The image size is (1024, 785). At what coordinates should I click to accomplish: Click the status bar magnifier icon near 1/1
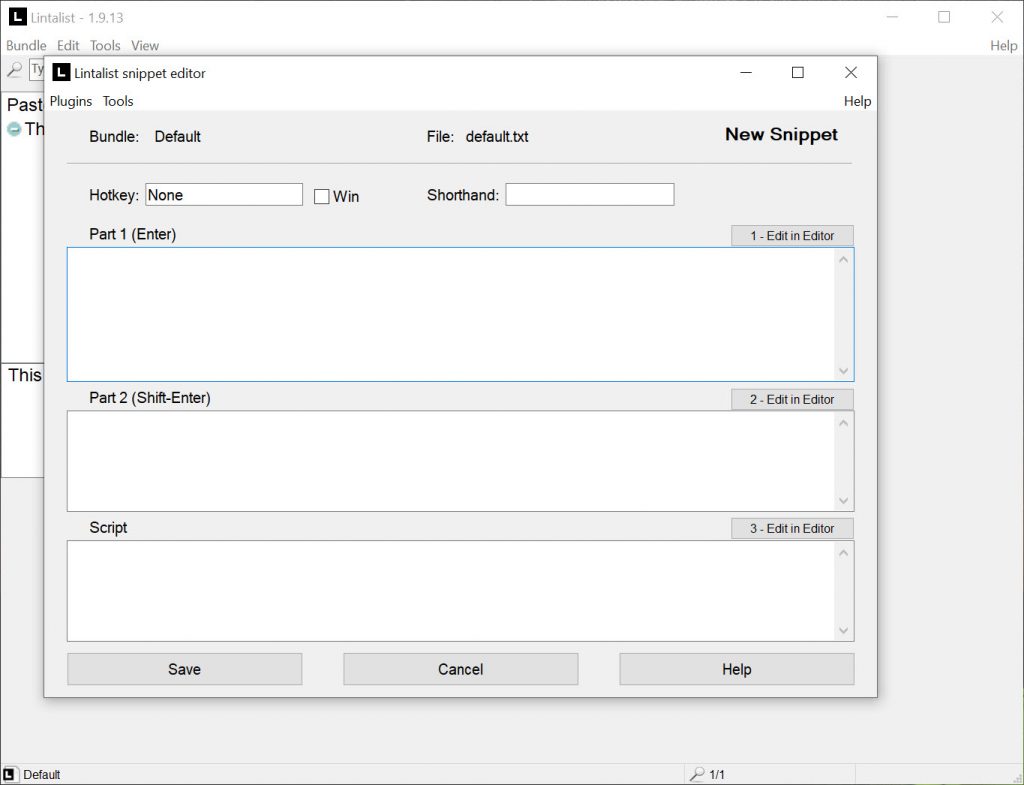(x=697, y=774)
